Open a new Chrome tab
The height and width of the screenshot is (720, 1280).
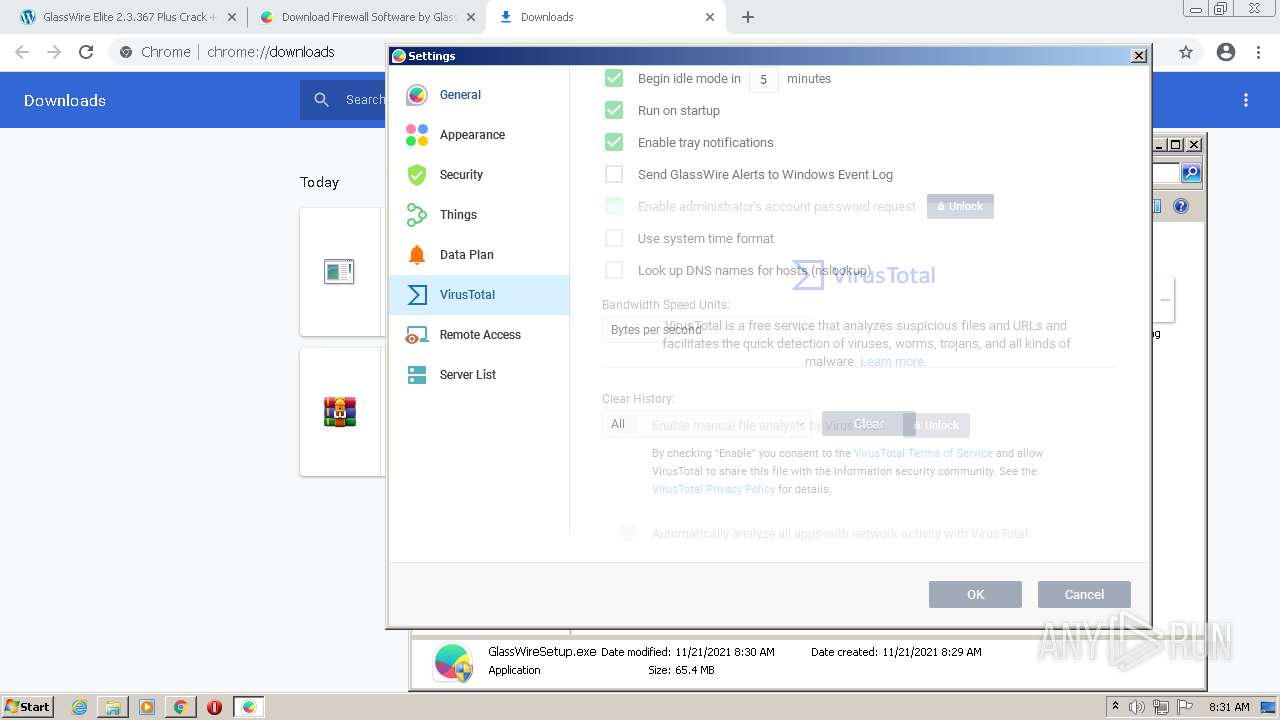(x=748, y=17)
